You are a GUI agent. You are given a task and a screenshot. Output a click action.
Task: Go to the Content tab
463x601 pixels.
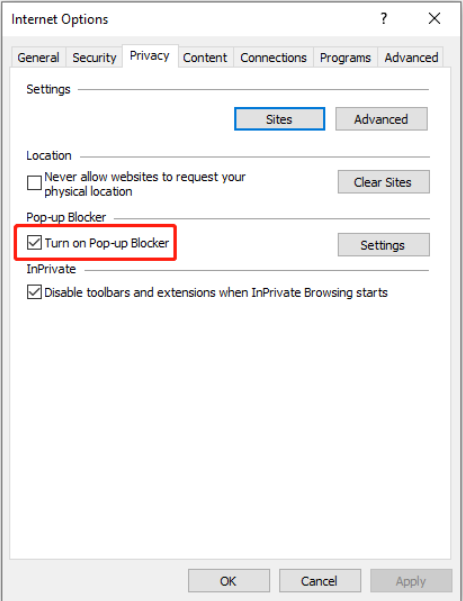tap(205, 58)
